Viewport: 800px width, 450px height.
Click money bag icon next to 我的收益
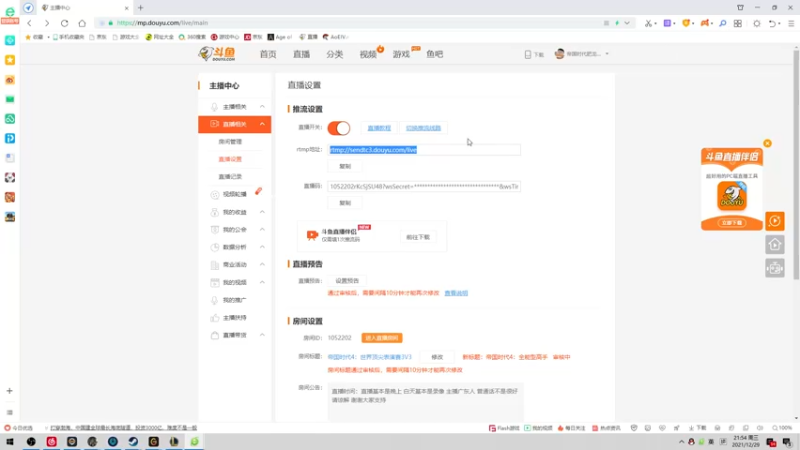(214, 212)
